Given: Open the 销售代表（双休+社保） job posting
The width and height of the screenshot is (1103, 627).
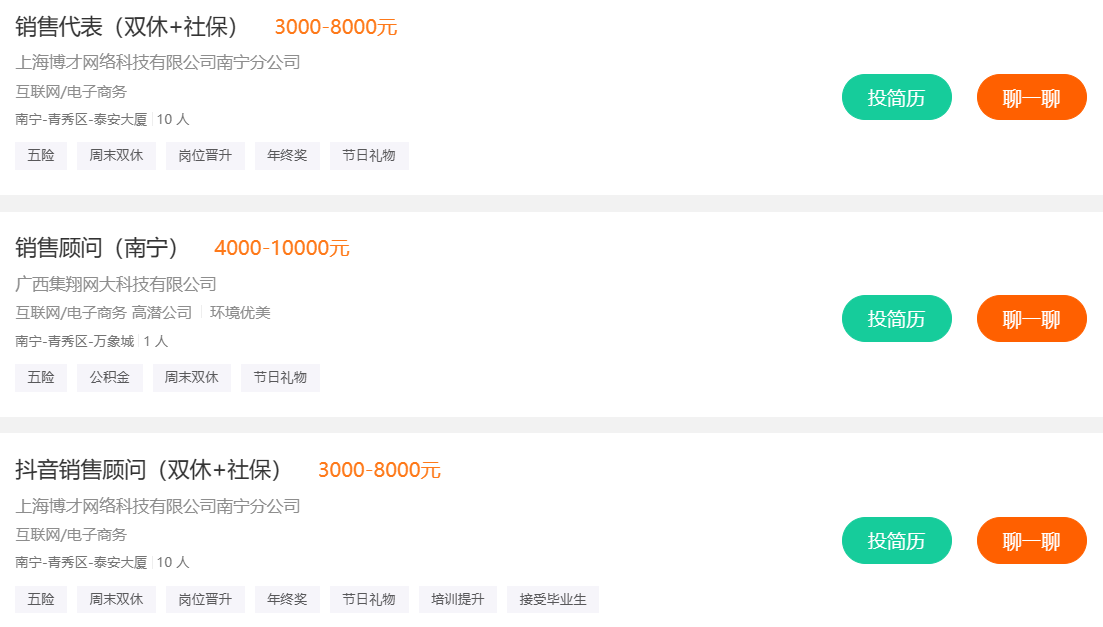Looking at the screenshot, I should [127, 27].
